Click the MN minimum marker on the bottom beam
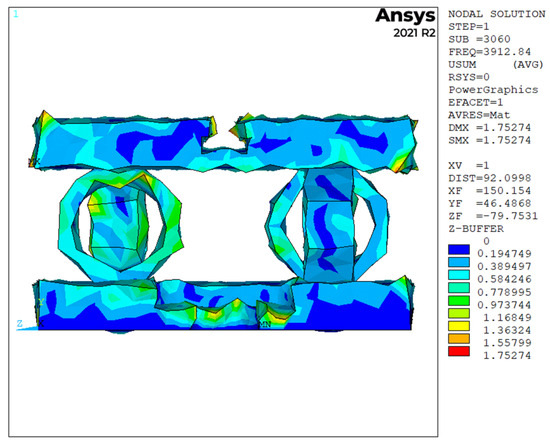The height and width of the screenshot is (444, 550). (265, 325)
